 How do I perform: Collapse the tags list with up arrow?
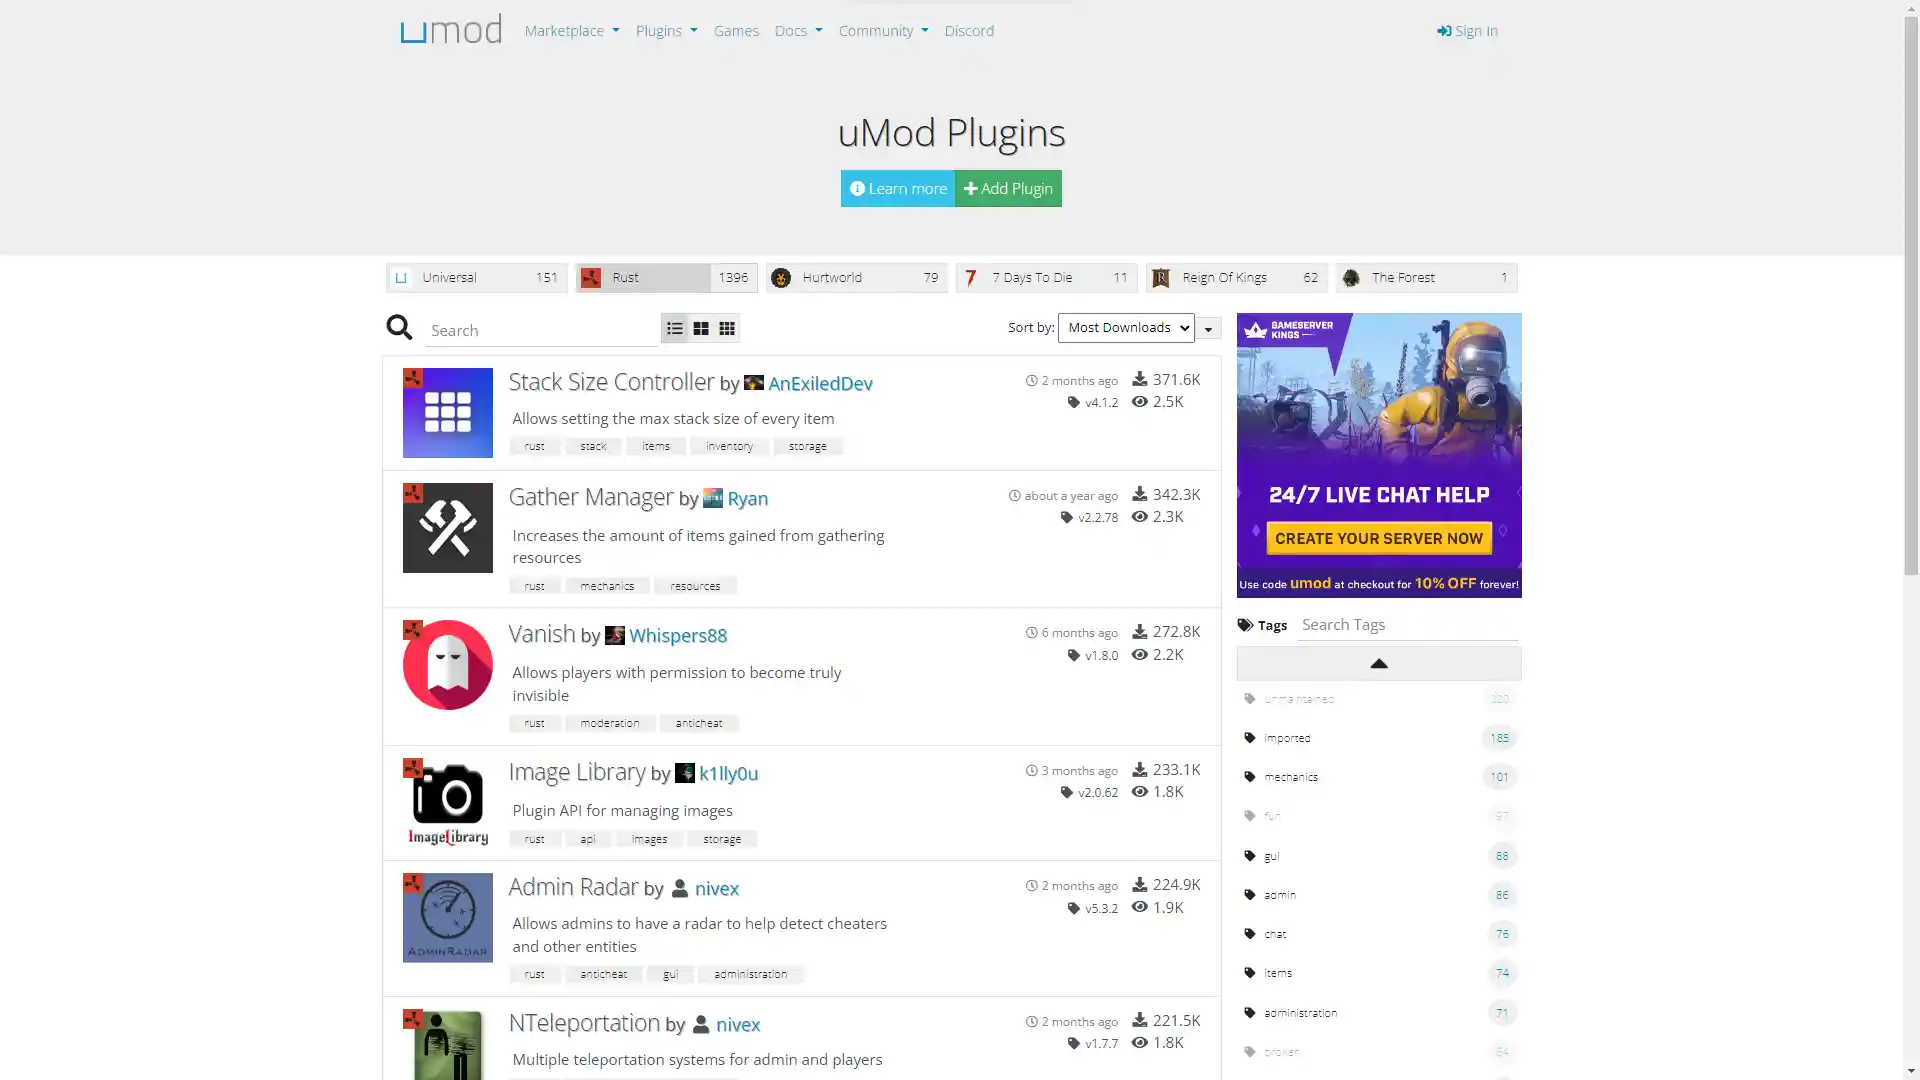[x=1378, y=664]
